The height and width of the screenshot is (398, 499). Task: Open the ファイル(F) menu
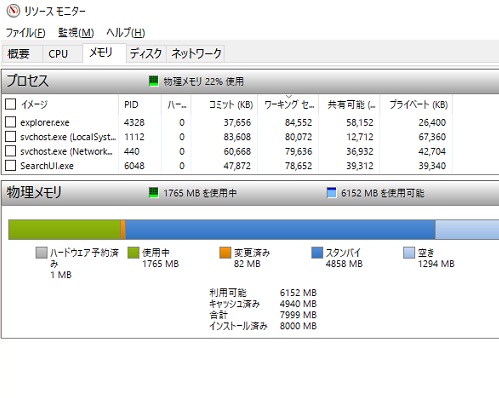(25, 33)
